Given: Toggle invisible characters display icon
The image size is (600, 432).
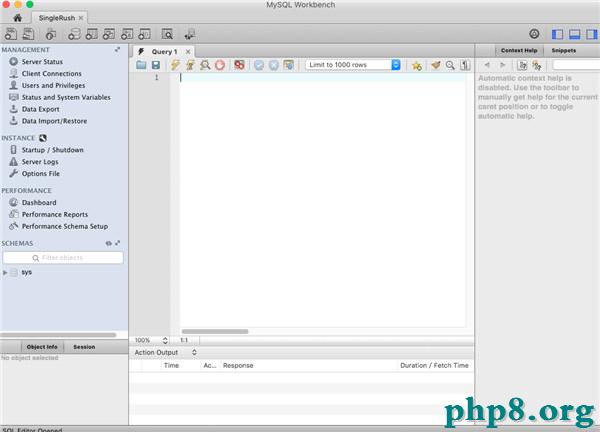Looking at the screenshot, I should [x=465, y=65].
